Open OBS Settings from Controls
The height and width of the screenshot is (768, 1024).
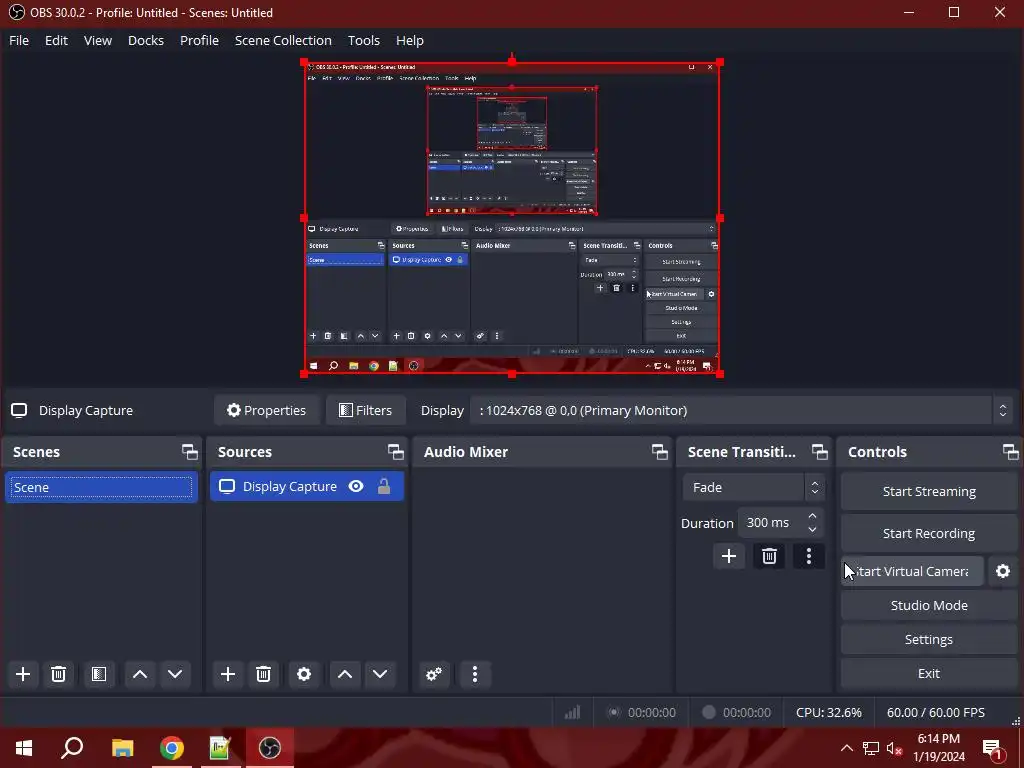point(929,639)
